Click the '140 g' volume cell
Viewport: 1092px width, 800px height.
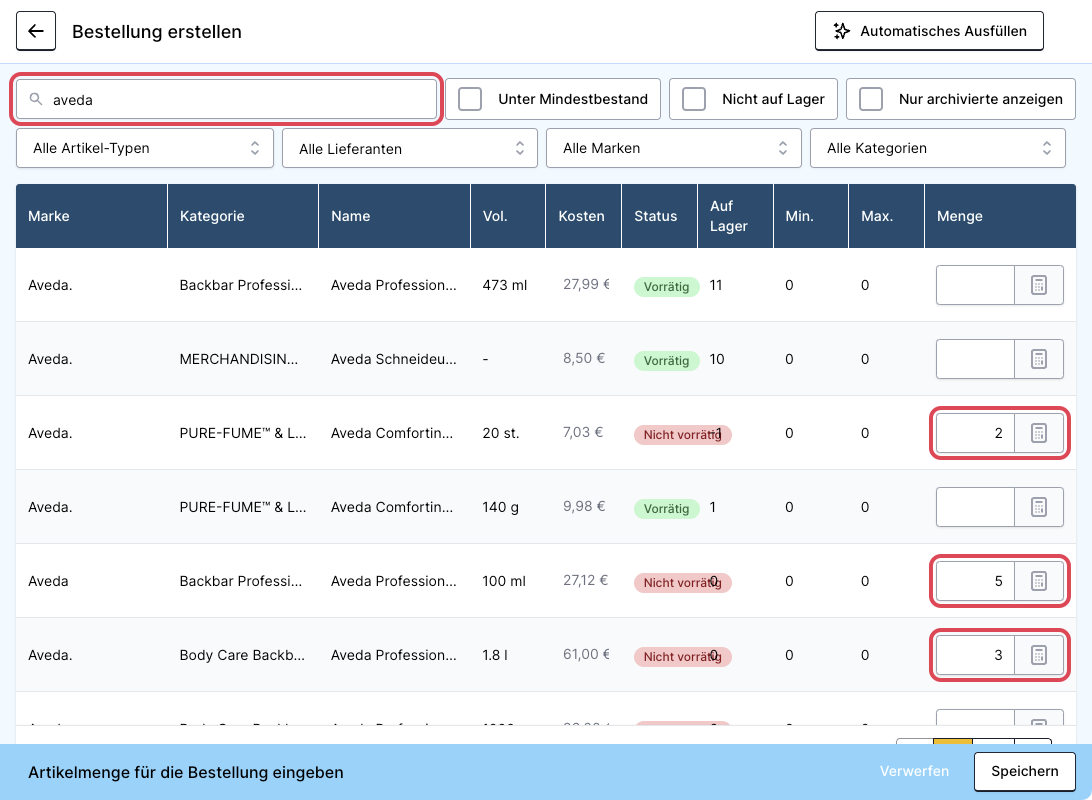click(501, 507)
